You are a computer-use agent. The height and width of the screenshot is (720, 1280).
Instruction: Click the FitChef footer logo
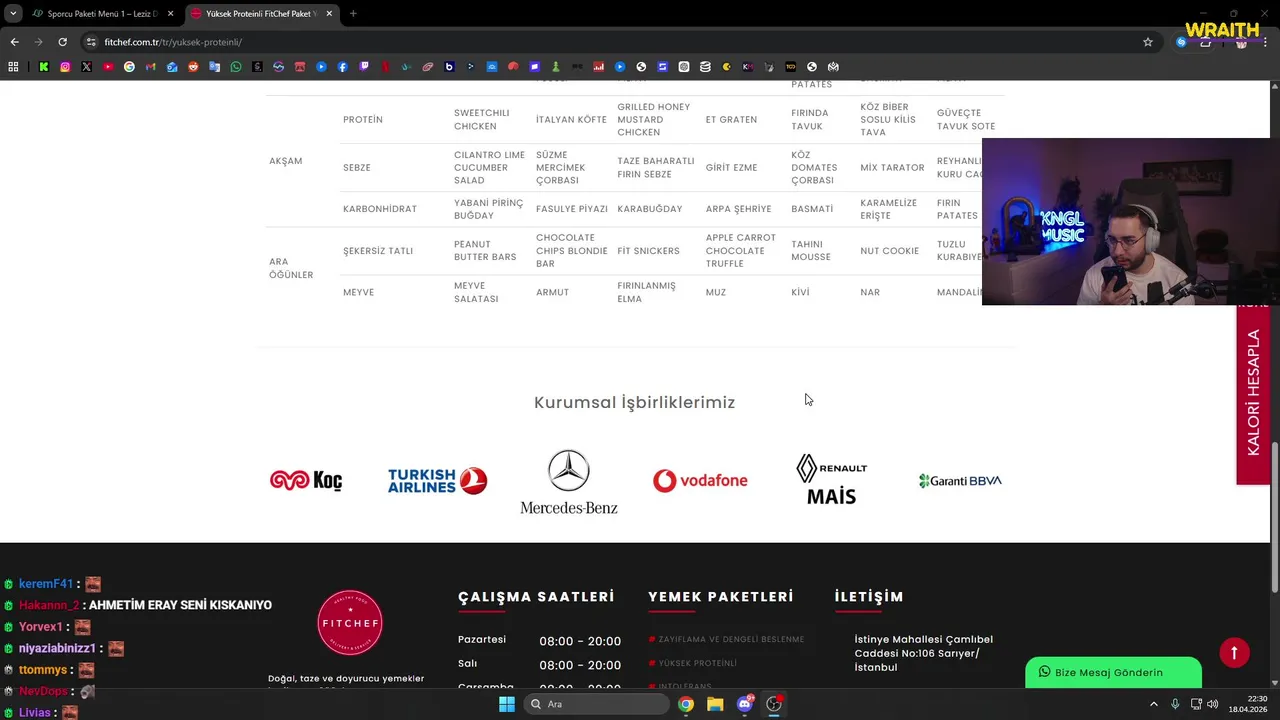coord(350,622)
